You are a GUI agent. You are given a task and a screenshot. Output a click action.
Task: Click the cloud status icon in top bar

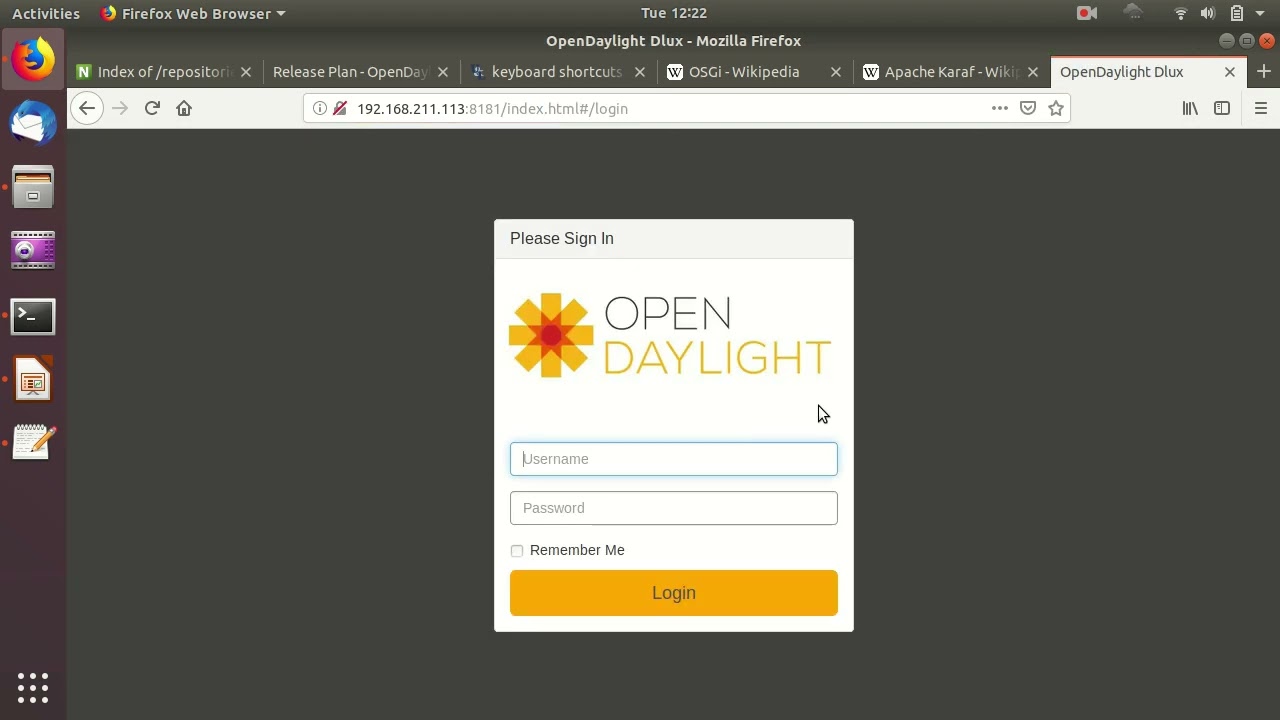coord(1133,12)
